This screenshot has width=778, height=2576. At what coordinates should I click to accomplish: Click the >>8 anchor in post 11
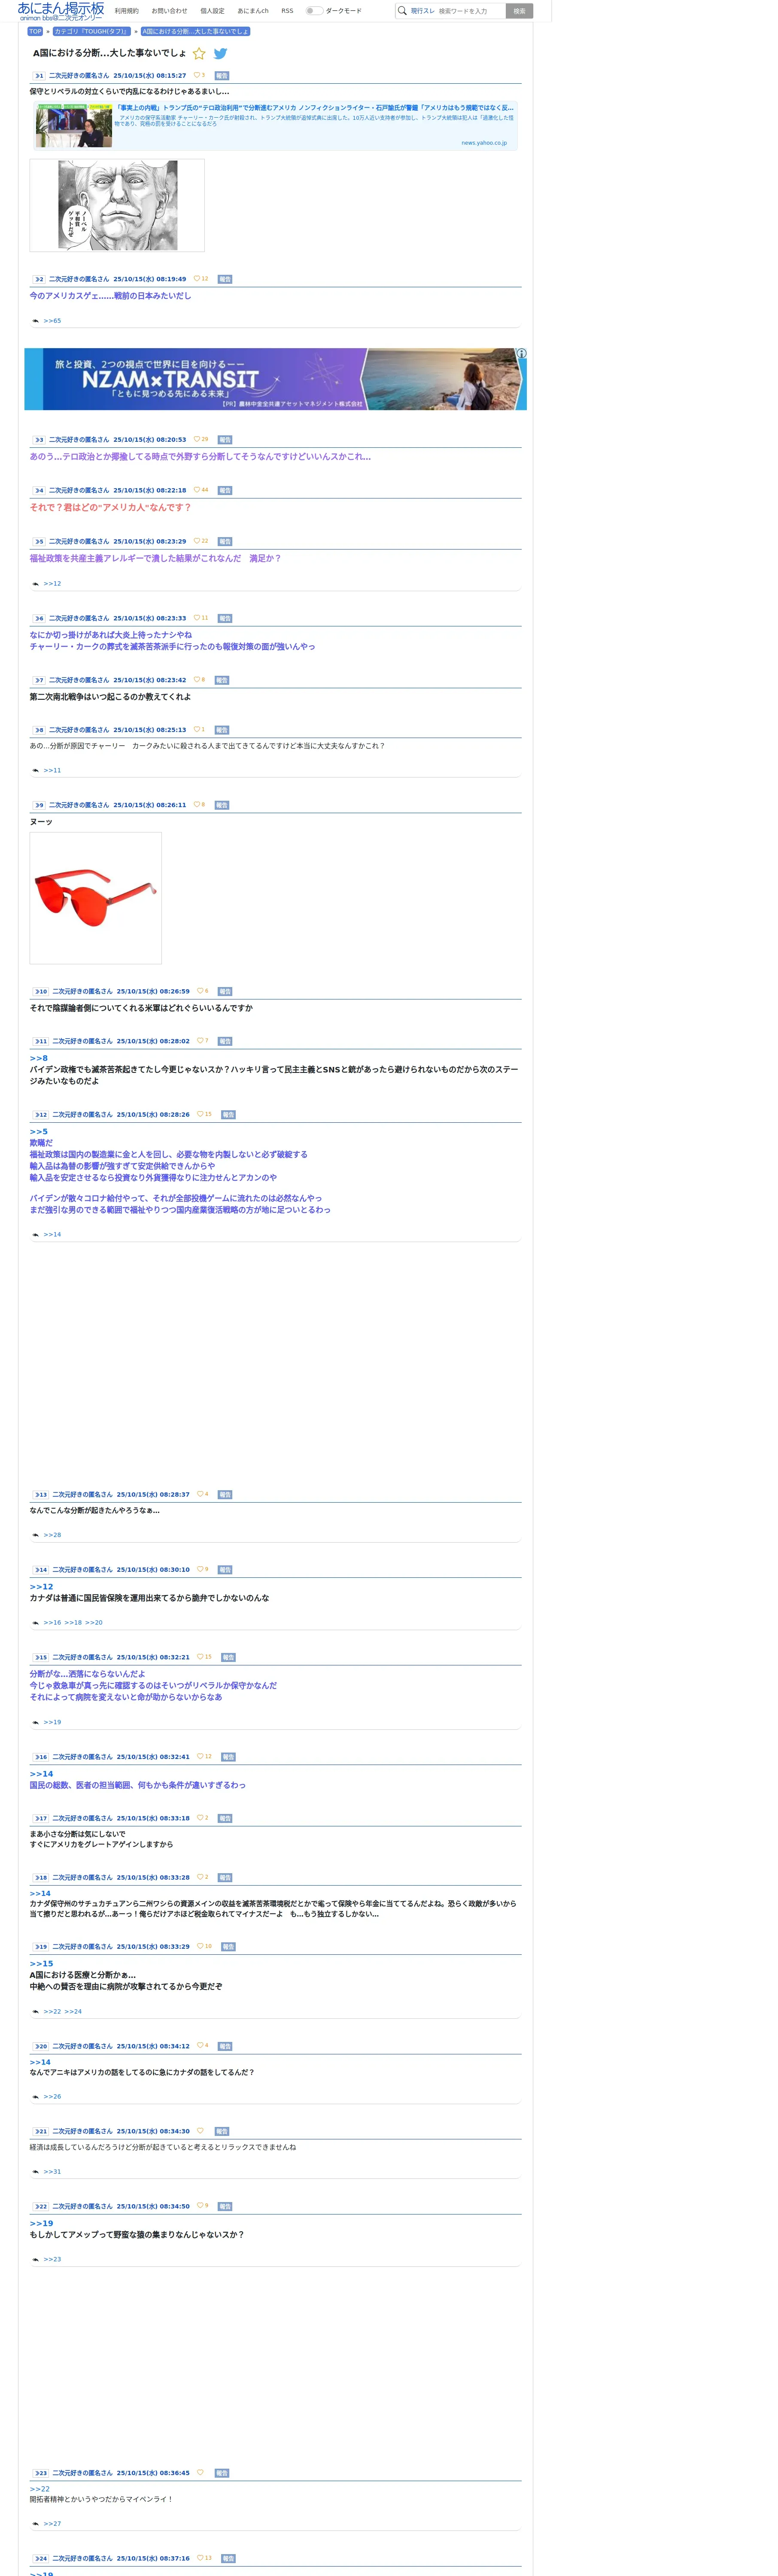pos(38,1058)
